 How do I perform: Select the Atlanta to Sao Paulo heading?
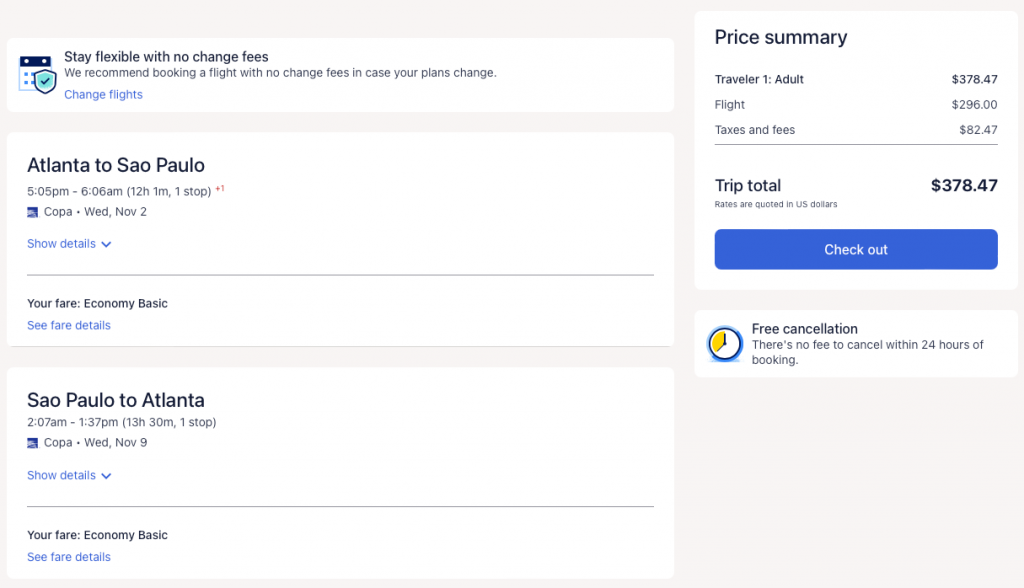coord(116,165)
